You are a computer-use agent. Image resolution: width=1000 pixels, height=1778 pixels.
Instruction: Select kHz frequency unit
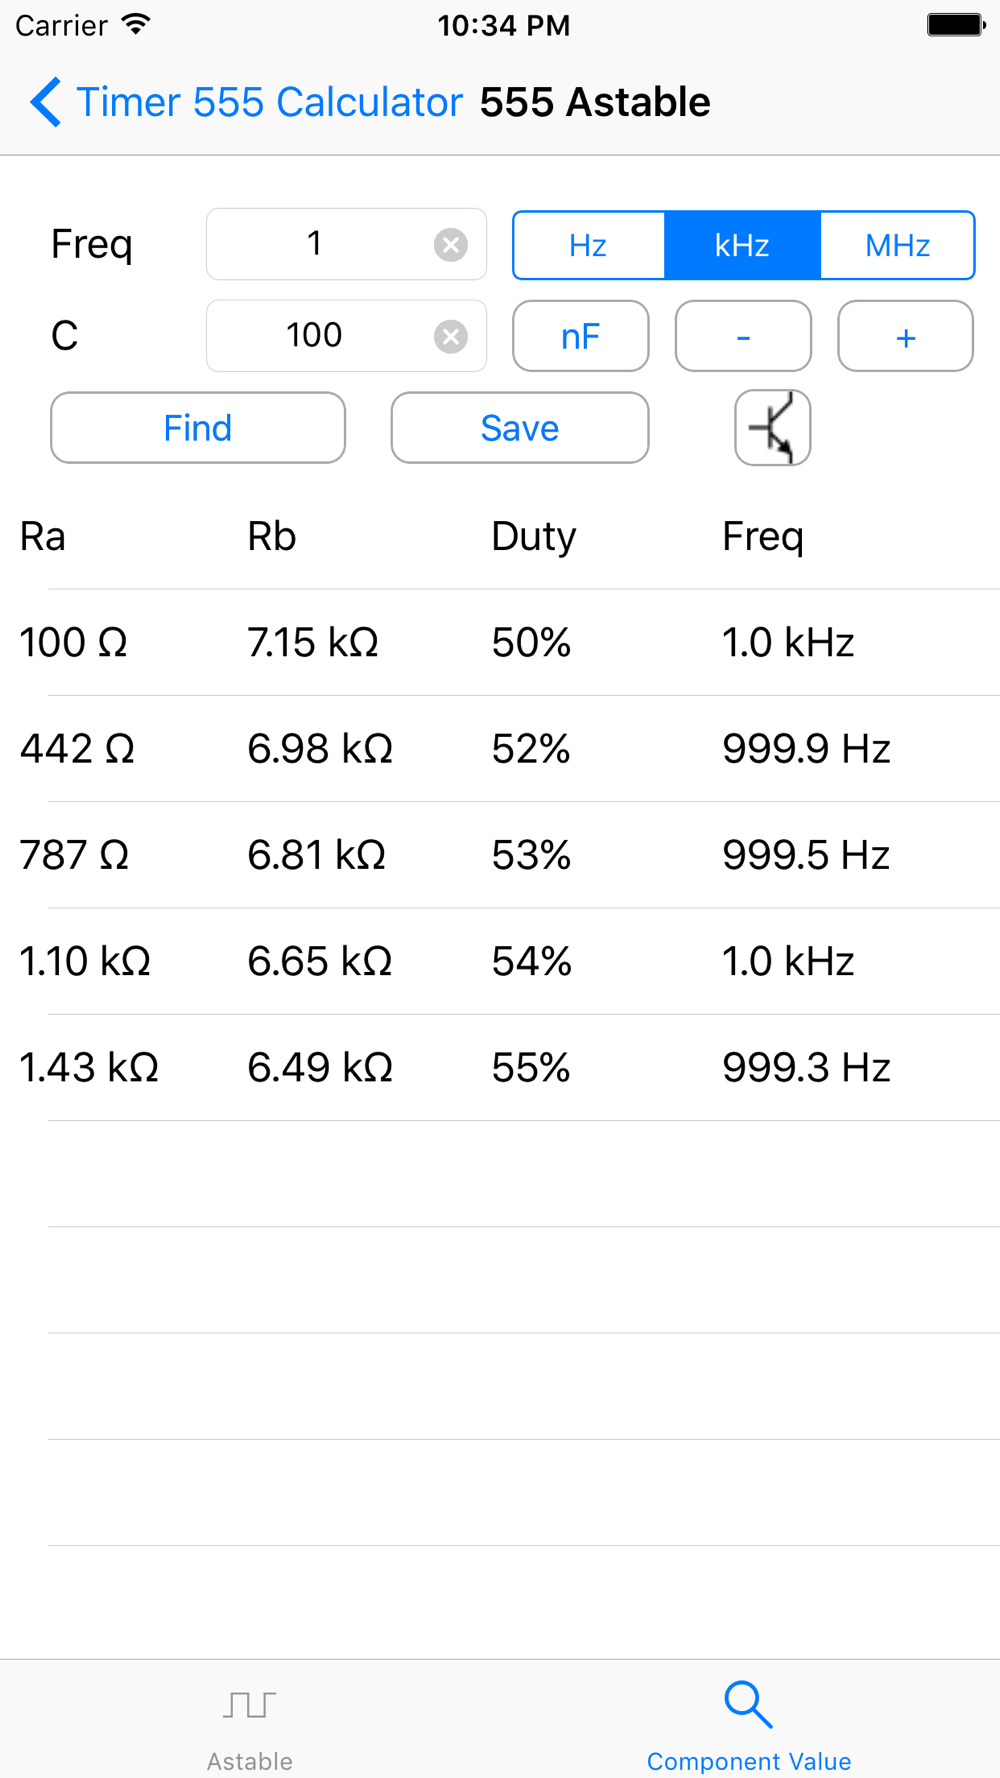[x=742, y=245]
